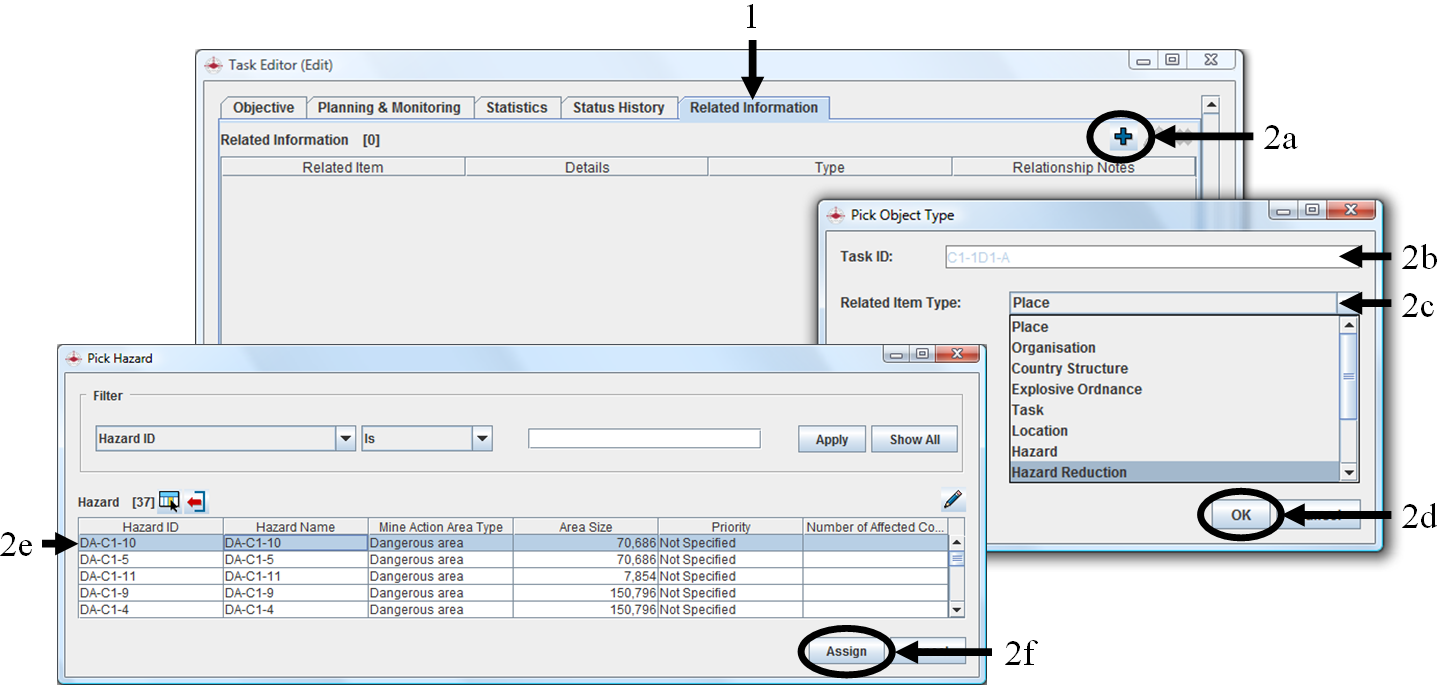Close the Pick Hazard dialog window

pyautogui.click(x=959, y=355)
